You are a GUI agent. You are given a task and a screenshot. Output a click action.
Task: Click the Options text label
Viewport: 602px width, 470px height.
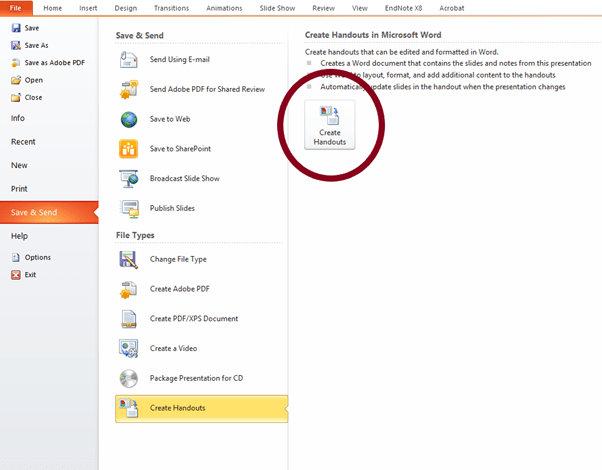(x=38, y=257)
